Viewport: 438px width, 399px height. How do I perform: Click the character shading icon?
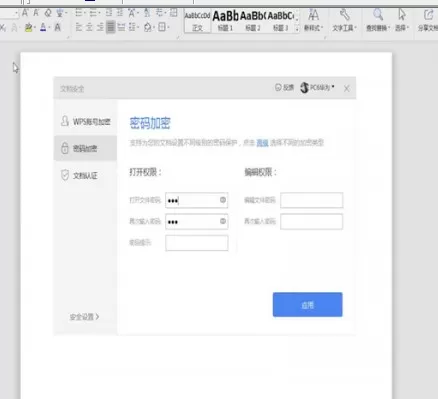57,27
